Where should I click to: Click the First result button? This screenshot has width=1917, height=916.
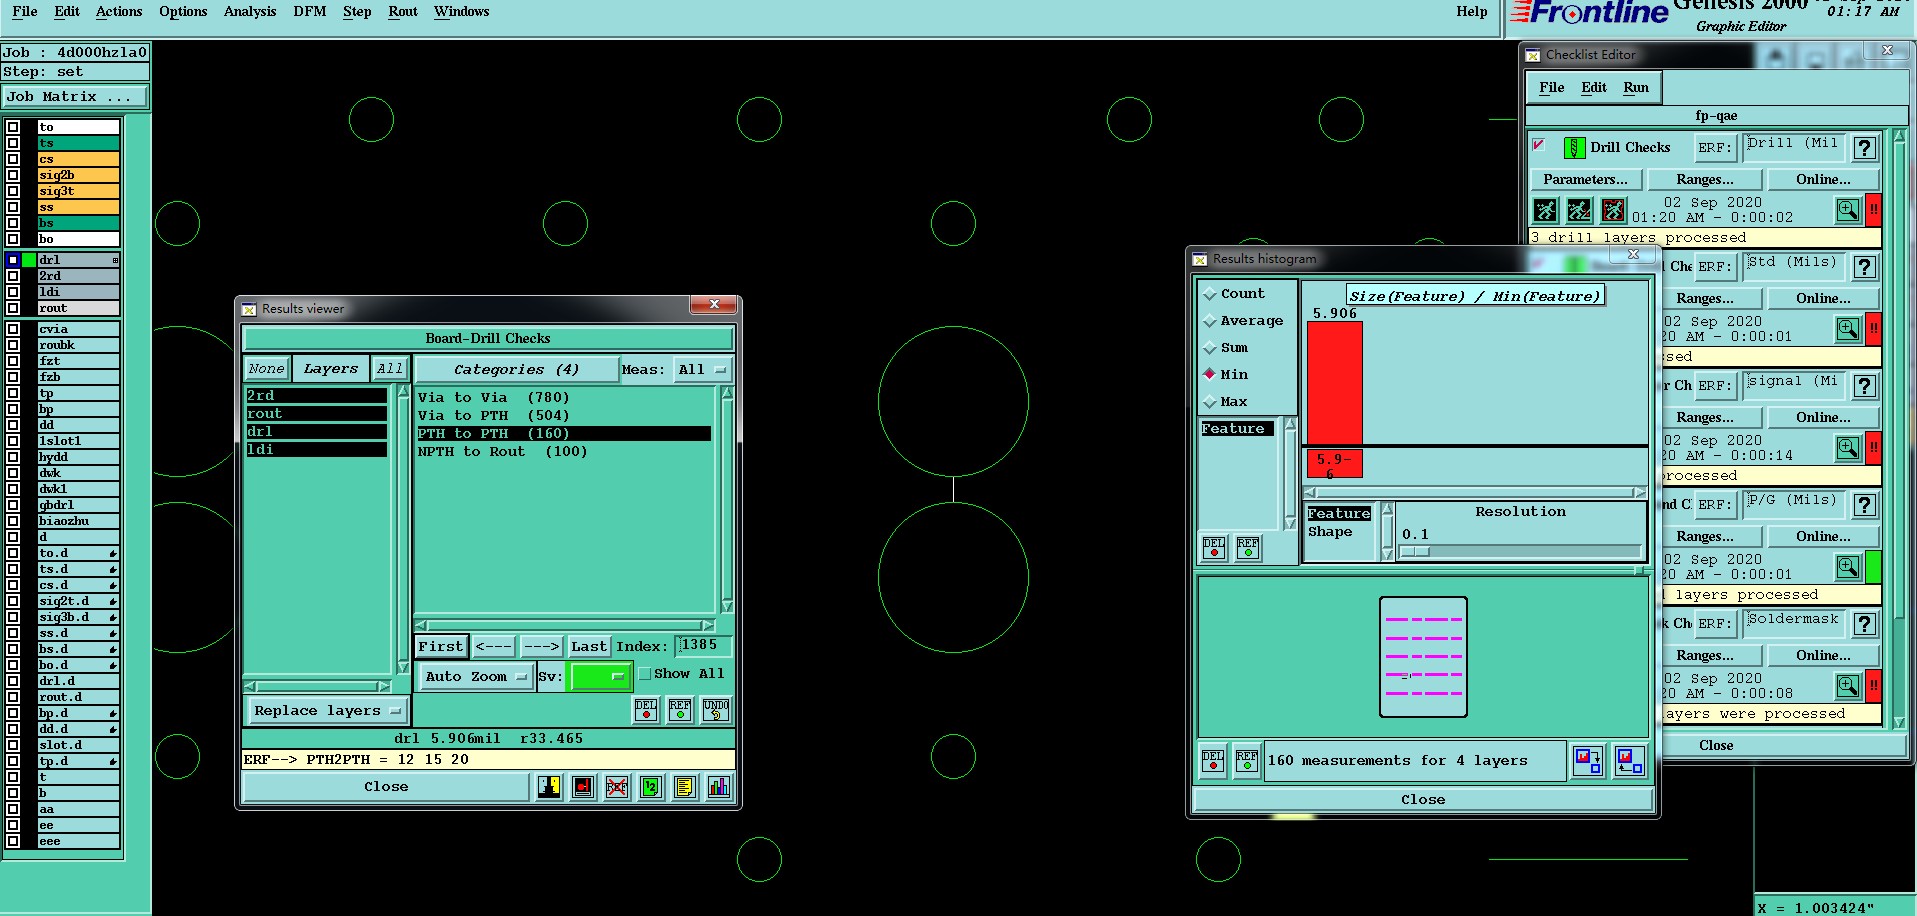441,647
